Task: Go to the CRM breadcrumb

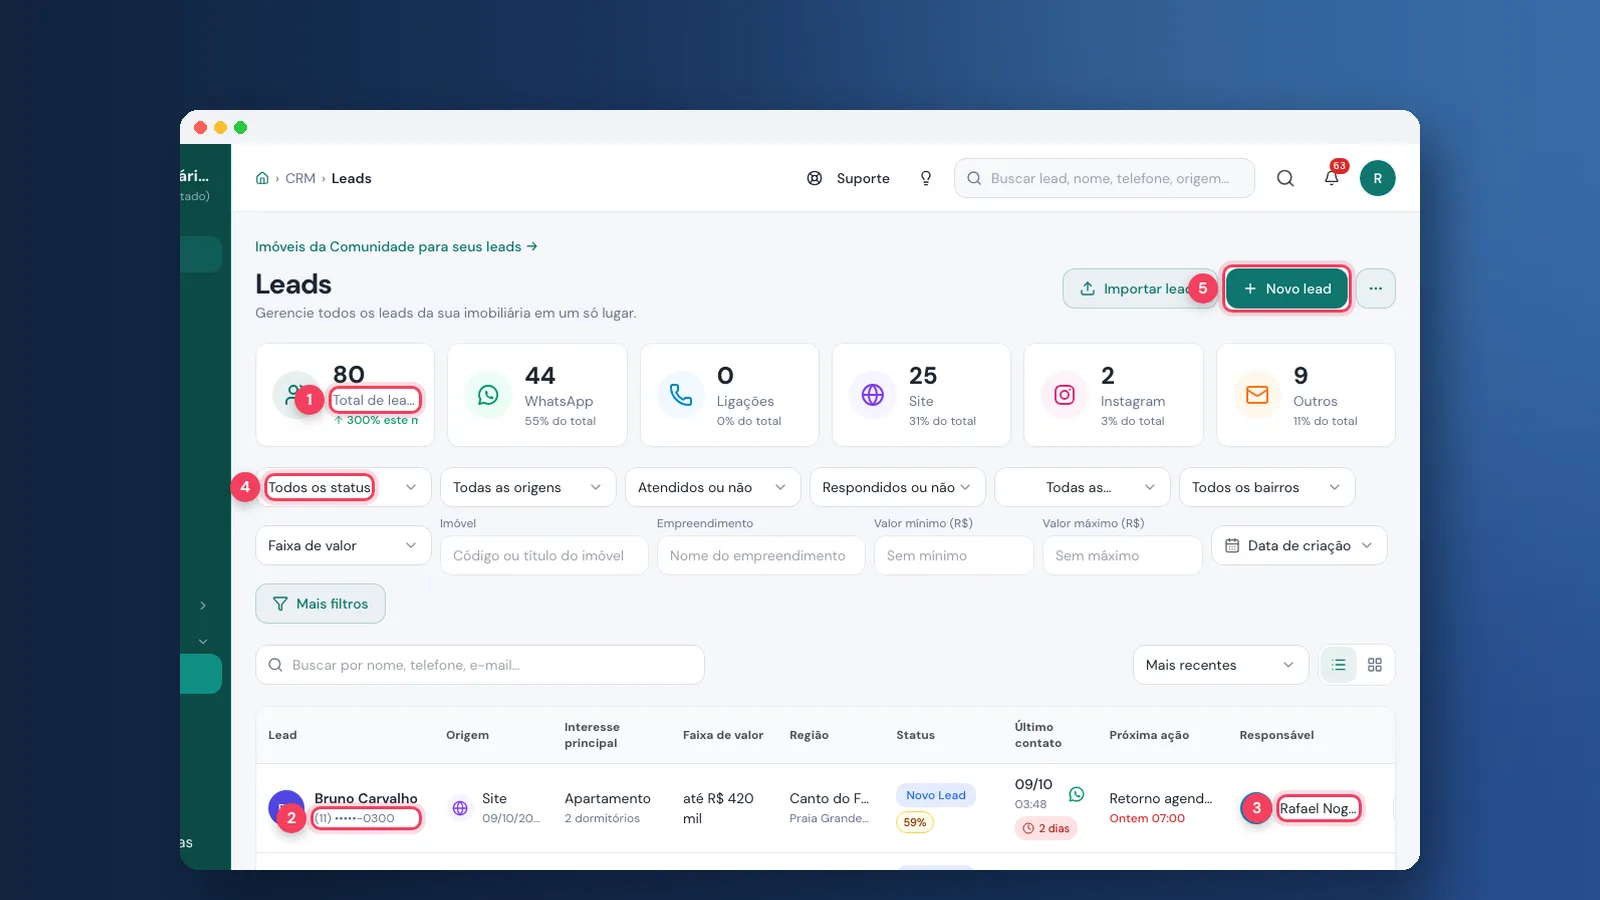Action: point(300,178)
